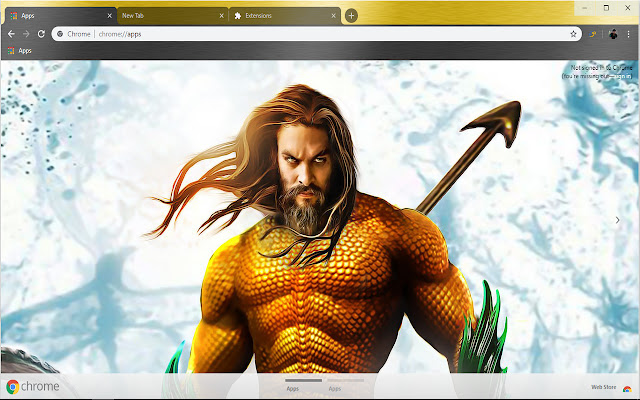Screen dimensions: 640x400
Task: Maximize the browser window
Action: click(x=606, y=8)
